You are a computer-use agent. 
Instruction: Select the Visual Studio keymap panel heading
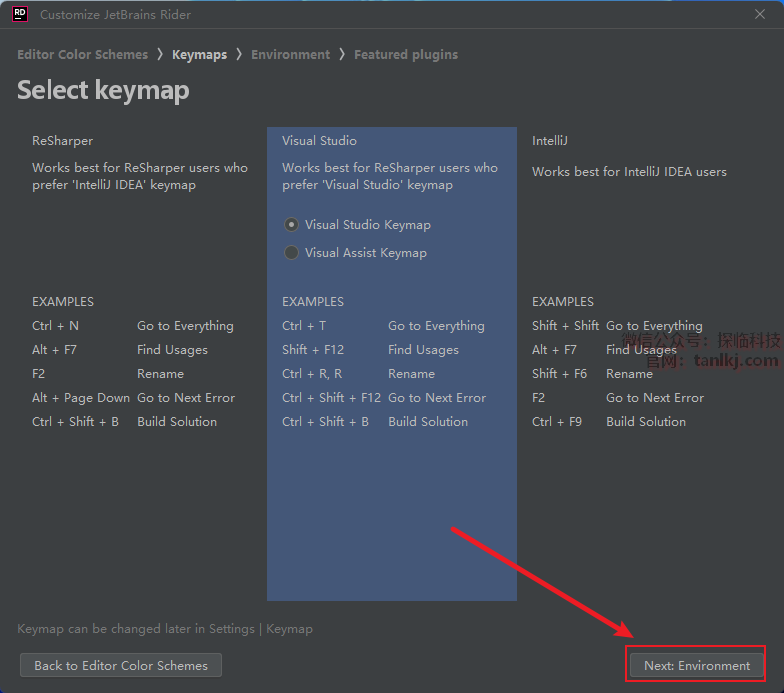click(319, 141)
